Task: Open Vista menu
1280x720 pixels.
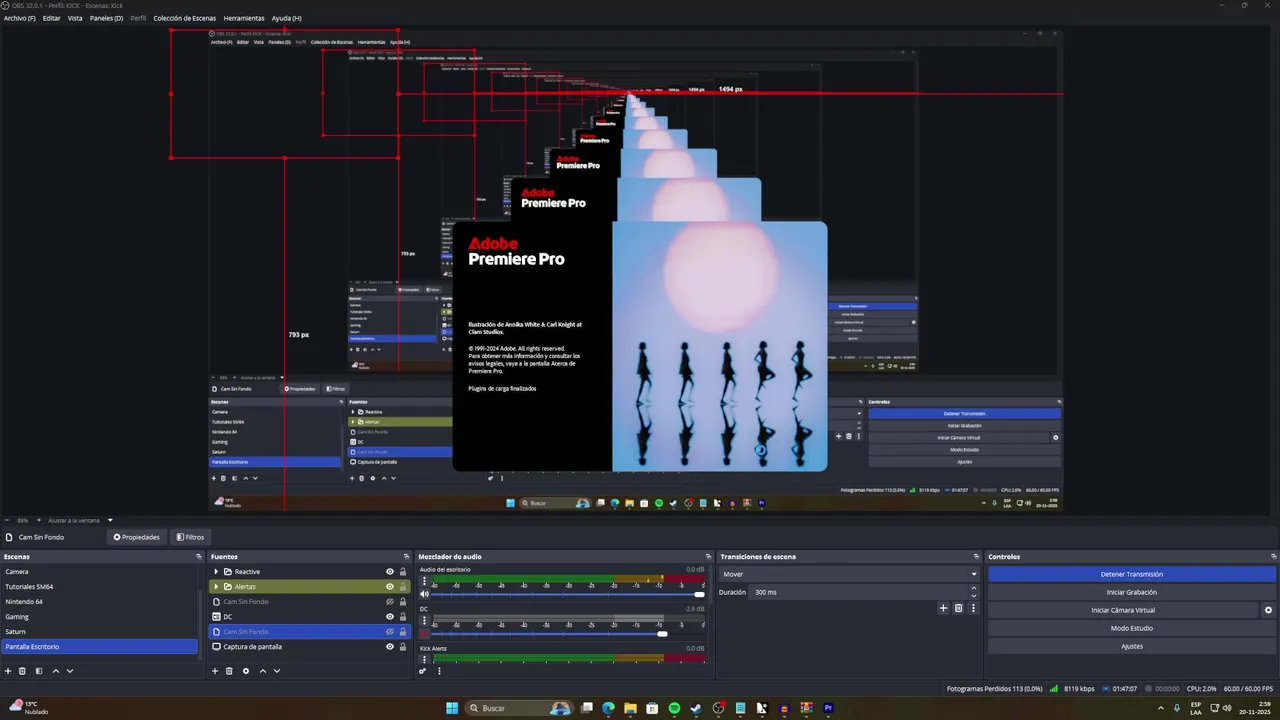Action: tap(75, 18)
